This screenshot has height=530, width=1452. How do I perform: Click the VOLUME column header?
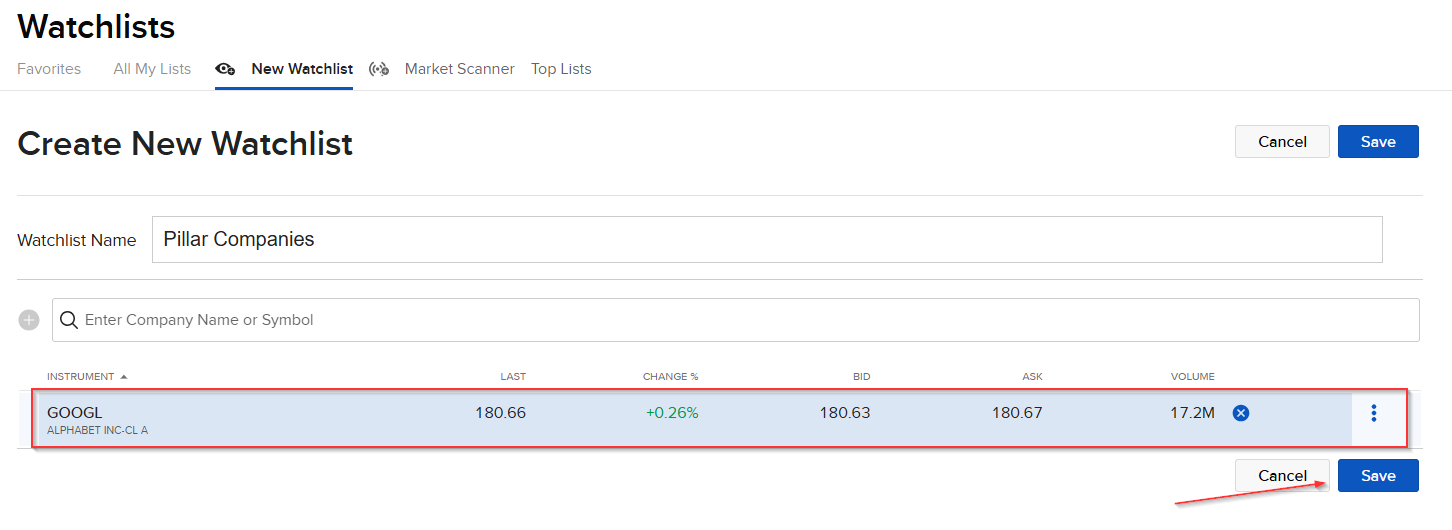[x=1193, y=377]
